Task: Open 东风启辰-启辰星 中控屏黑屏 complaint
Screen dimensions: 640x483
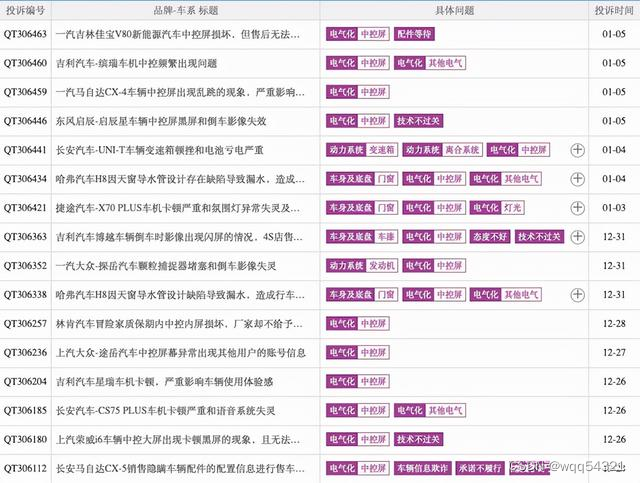Action: [161, 121]
